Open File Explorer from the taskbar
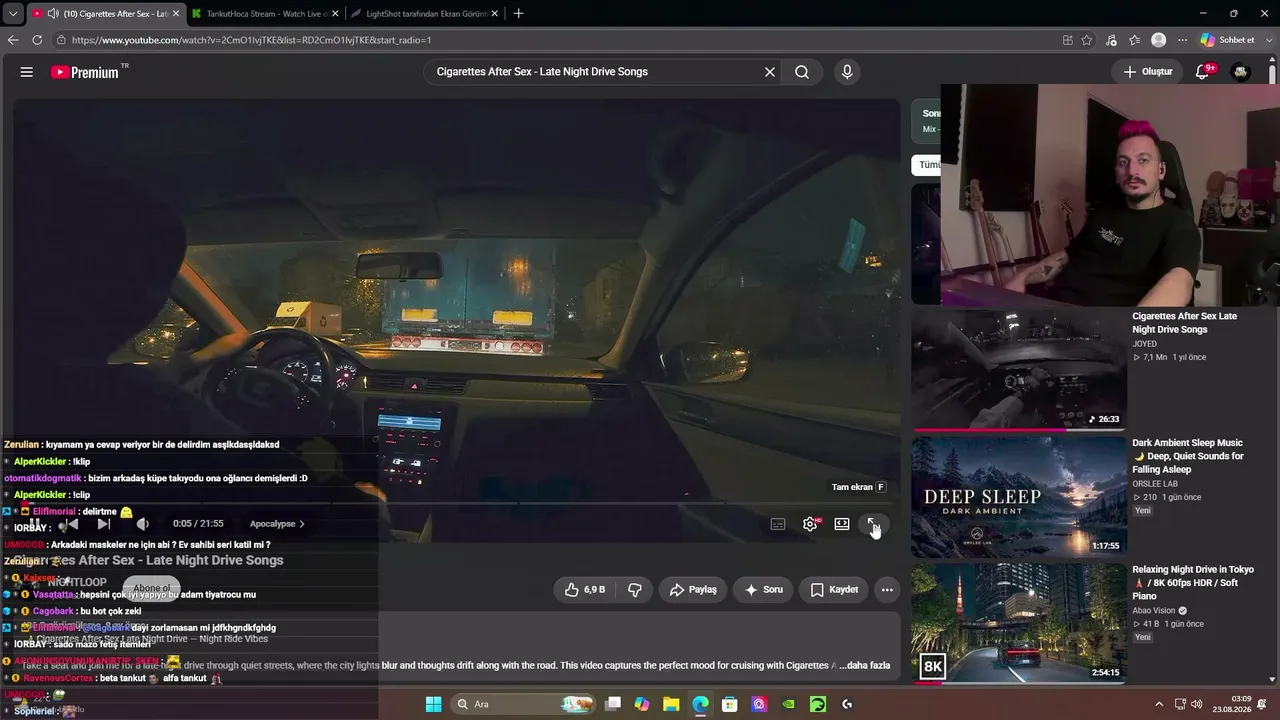The image size is (1280, 720). click(671, 704)
